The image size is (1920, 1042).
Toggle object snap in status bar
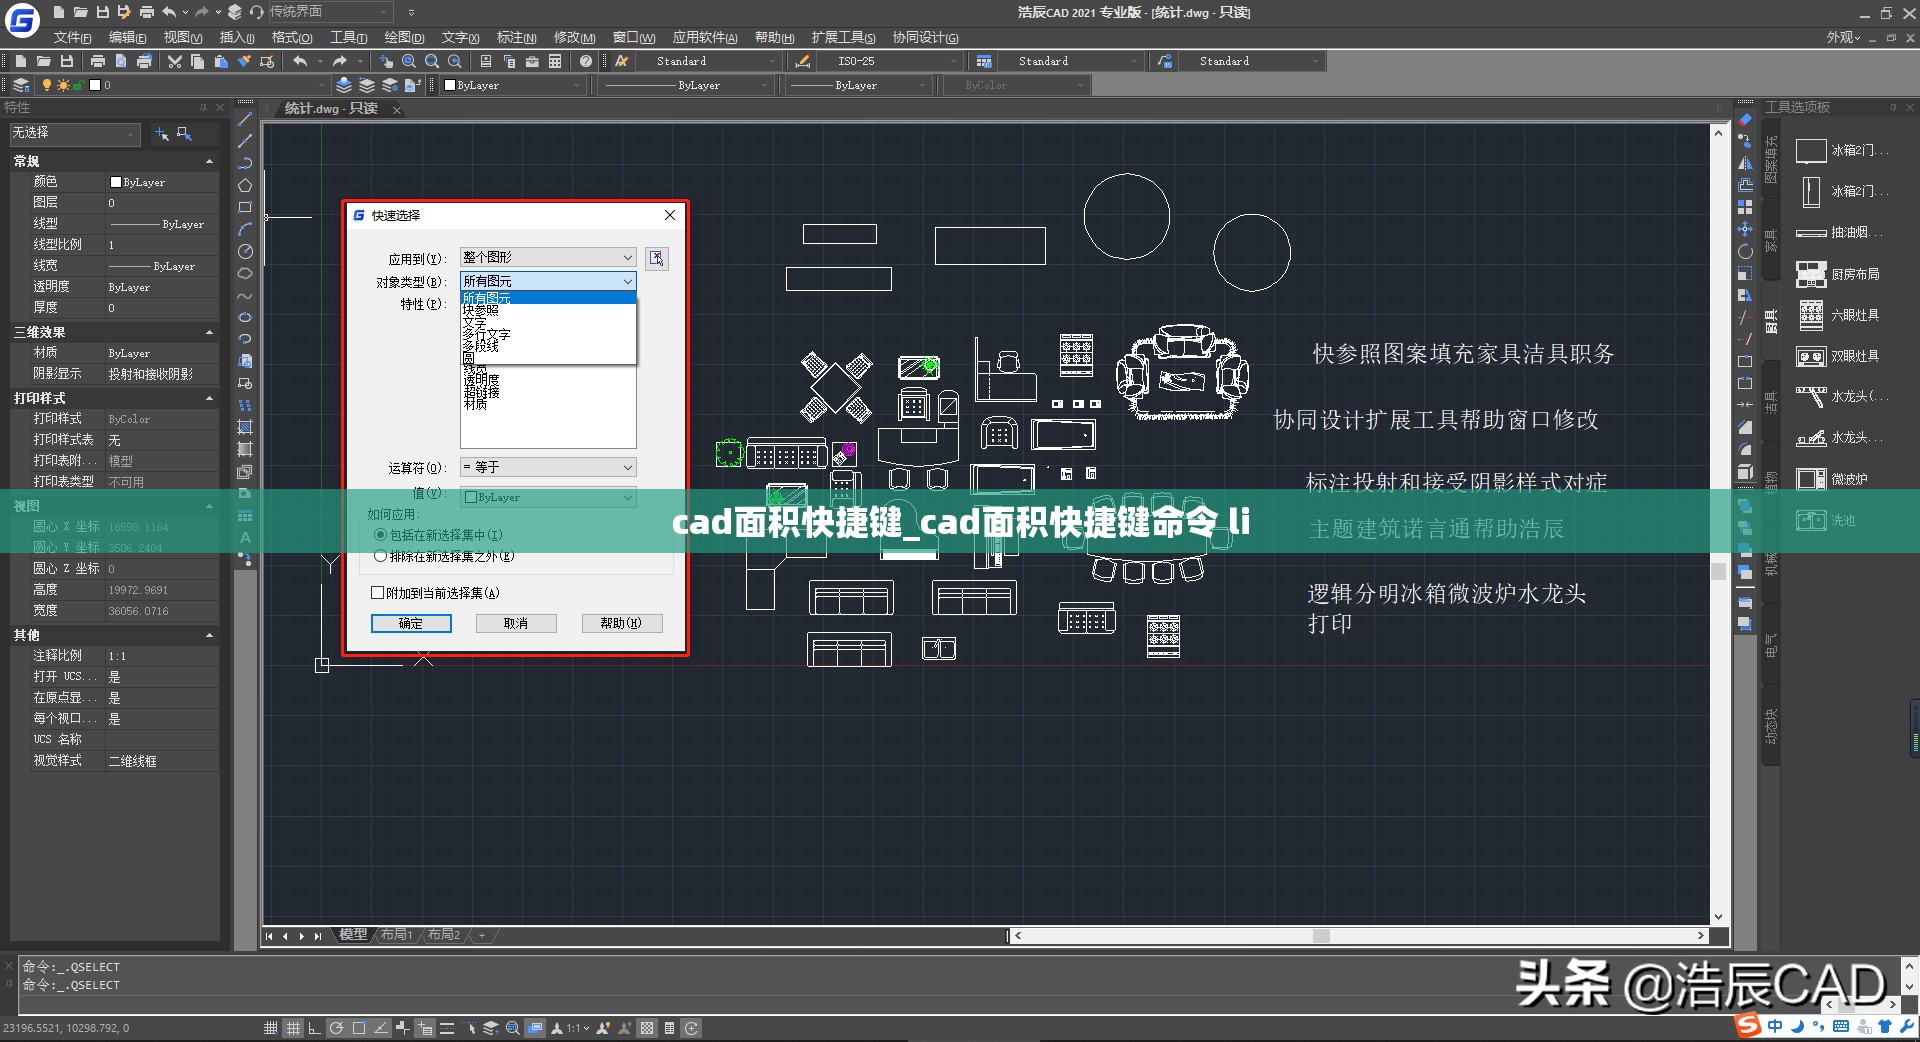click(x=358, y=1028)
